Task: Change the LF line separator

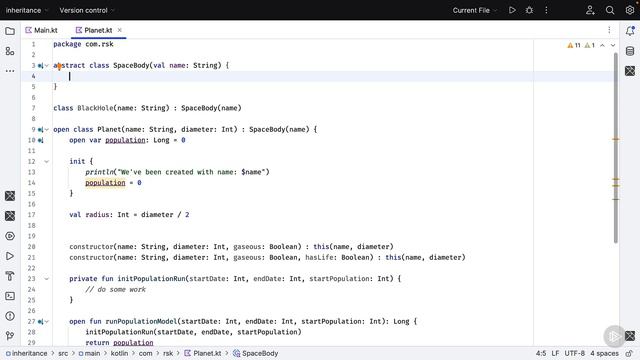Action: 555,353
